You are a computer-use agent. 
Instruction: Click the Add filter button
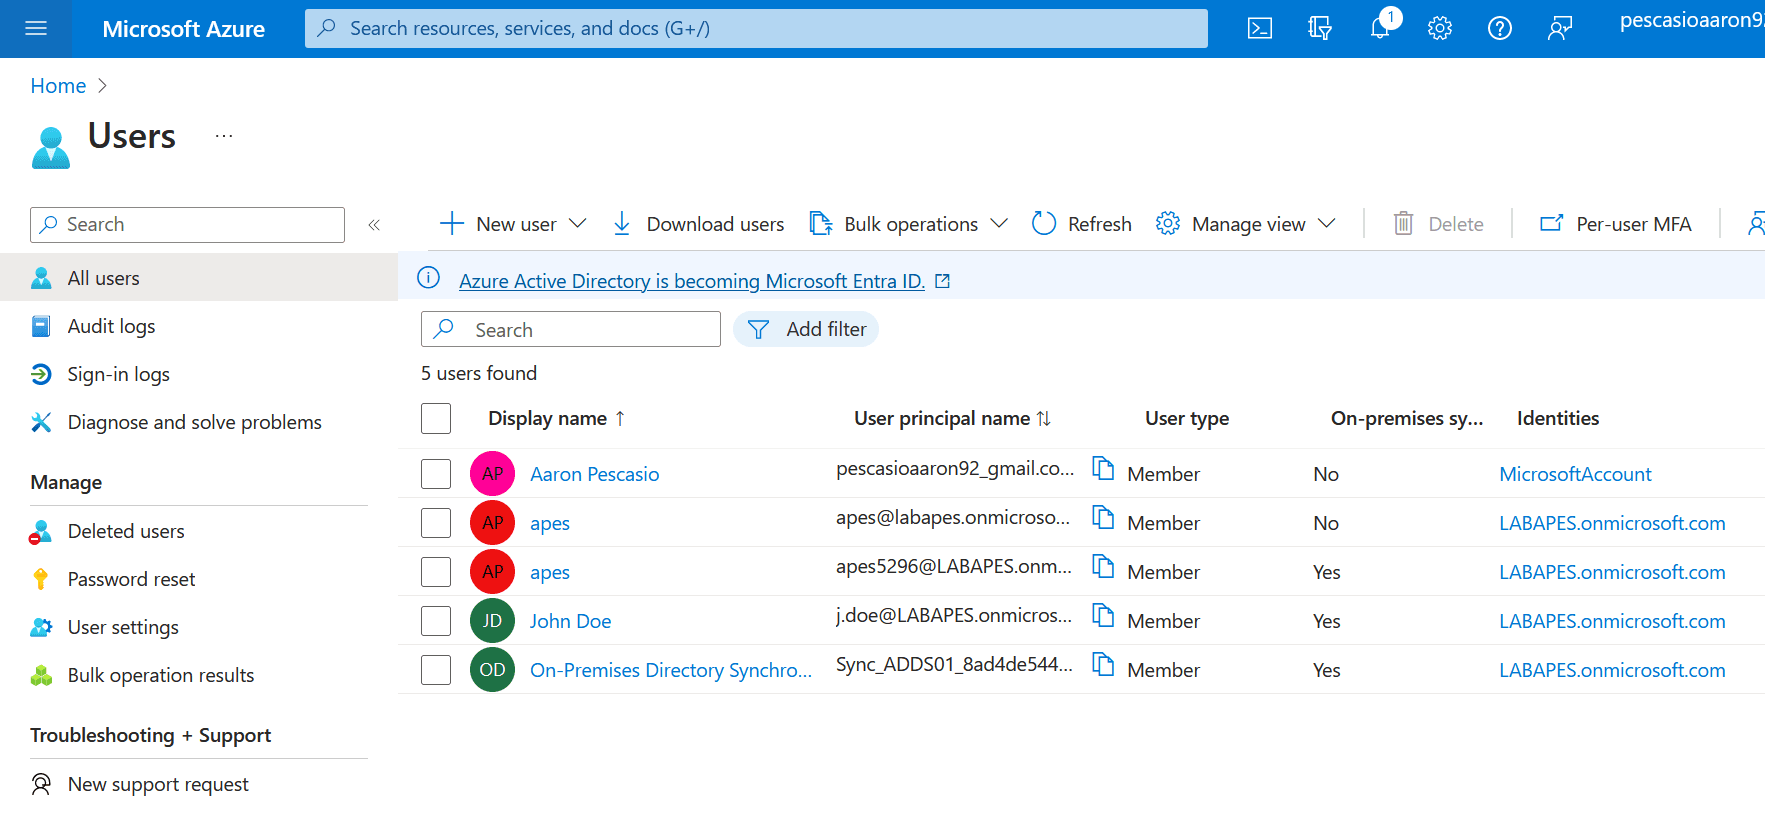point(806,330)
